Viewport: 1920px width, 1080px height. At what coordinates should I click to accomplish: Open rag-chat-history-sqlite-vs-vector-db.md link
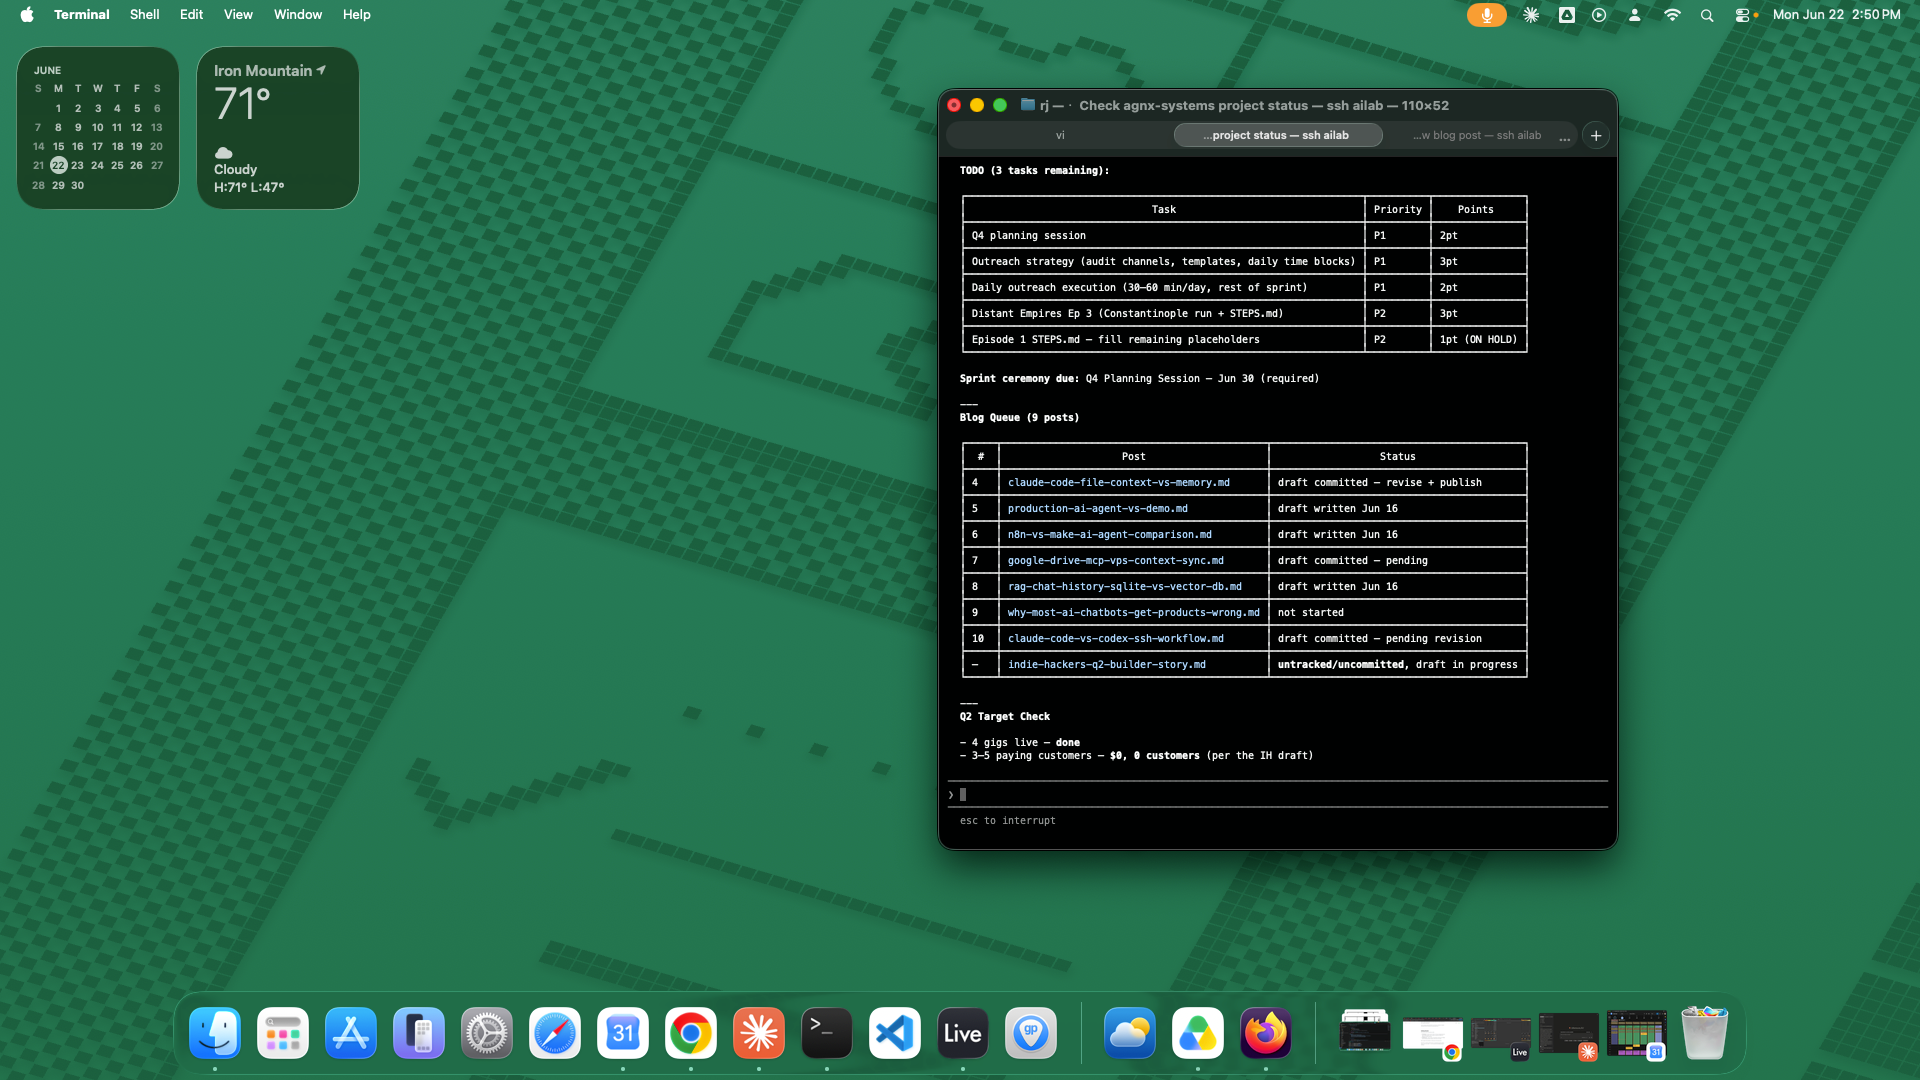[1124, 587]
